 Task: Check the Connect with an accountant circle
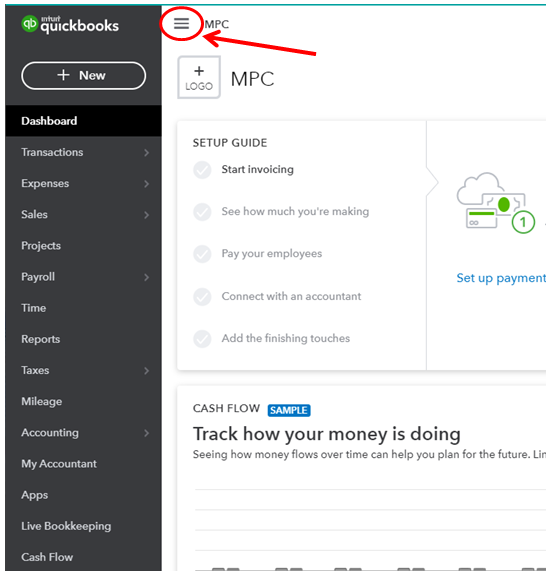(x=202, y=296)
